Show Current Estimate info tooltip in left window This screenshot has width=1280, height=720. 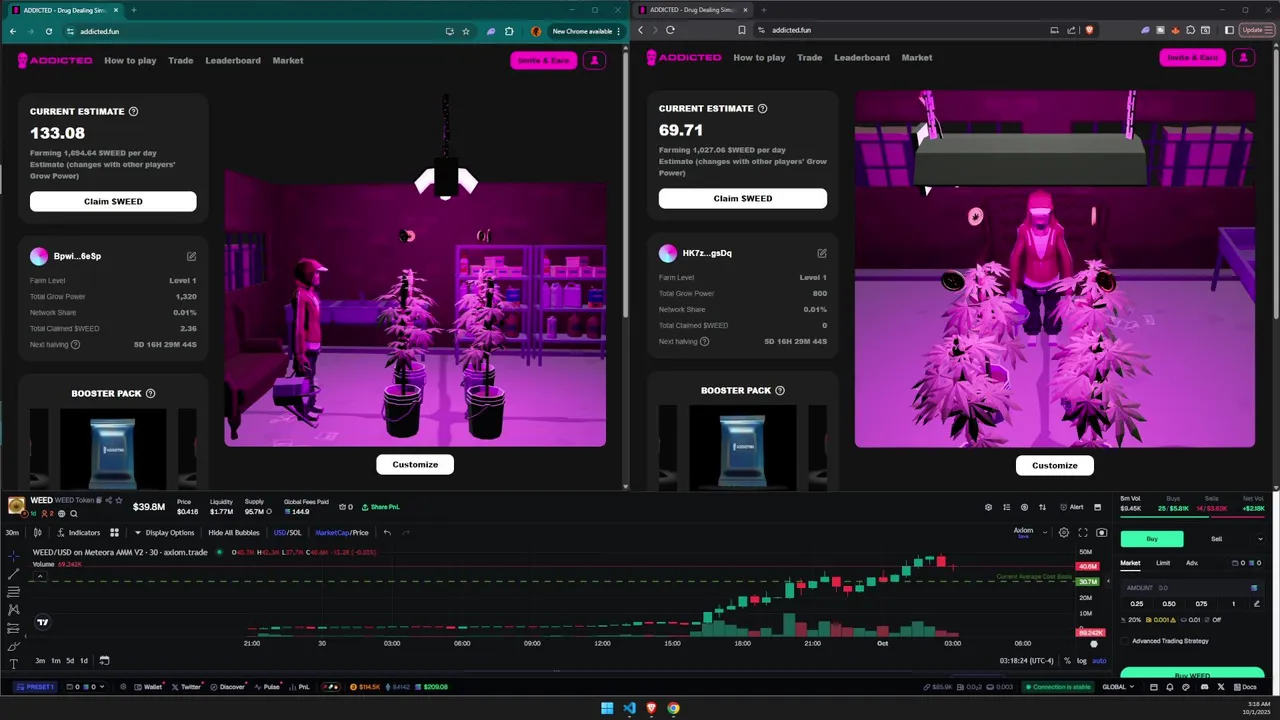pos(134,112)
